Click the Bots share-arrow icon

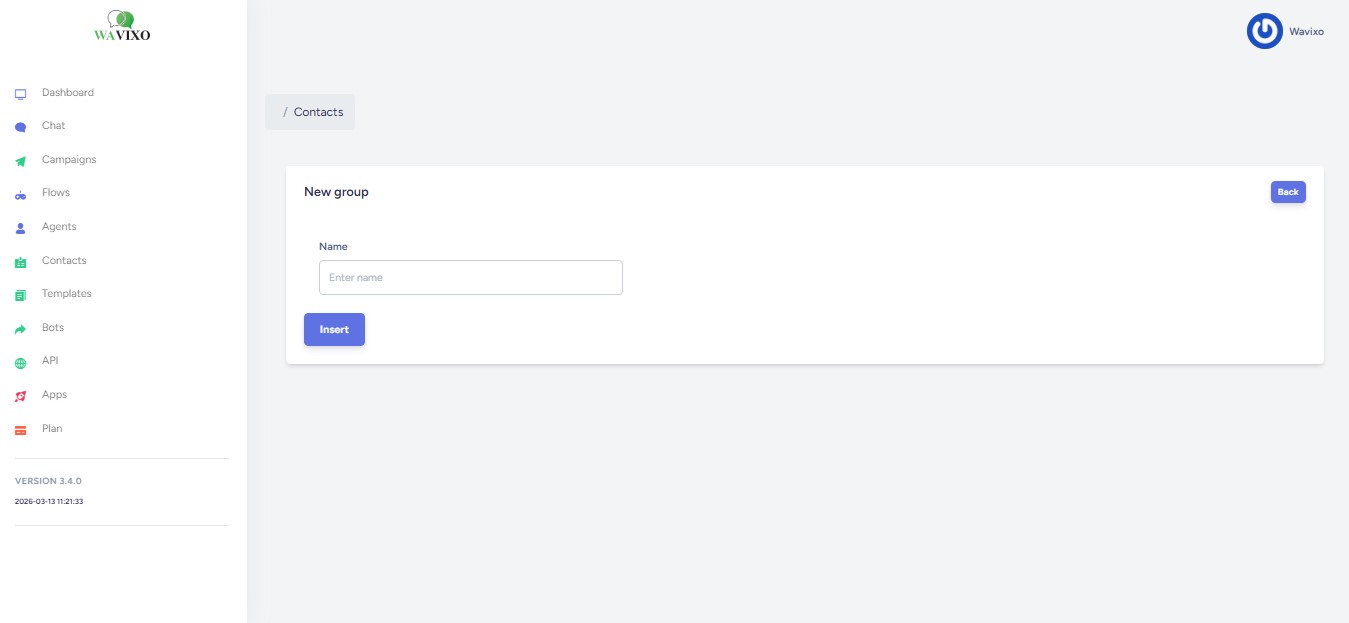tap(20, 329)
